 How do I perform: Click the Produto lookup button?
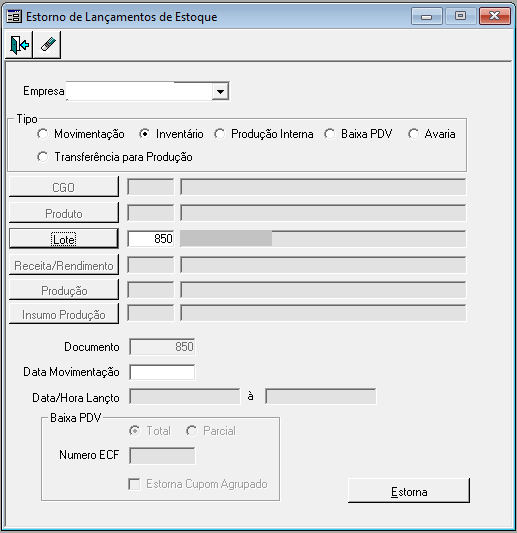click(x=64, y=213)
